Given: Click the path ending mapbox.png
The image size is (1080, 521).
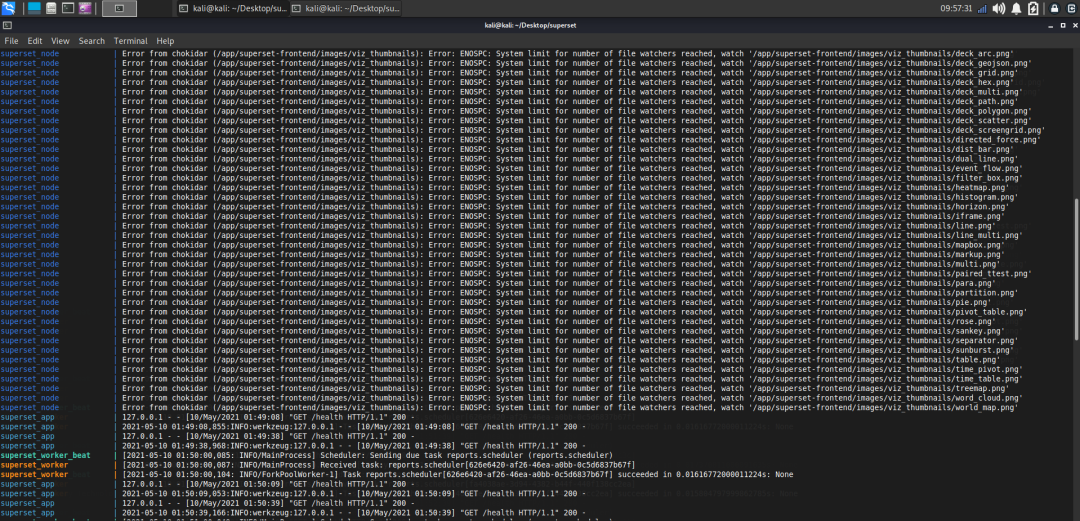Looking at the screenshot, I should coord(878,245).
